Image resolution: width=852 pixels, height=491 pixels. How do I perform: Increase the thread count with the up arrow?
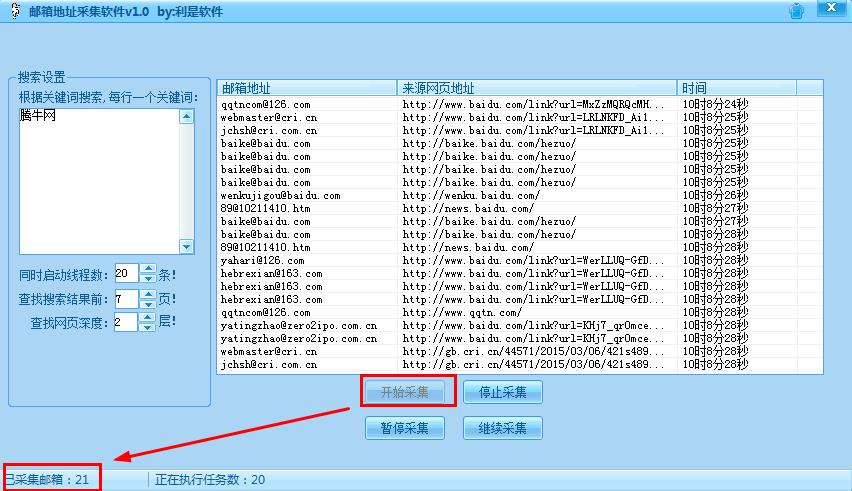point(149,268)
